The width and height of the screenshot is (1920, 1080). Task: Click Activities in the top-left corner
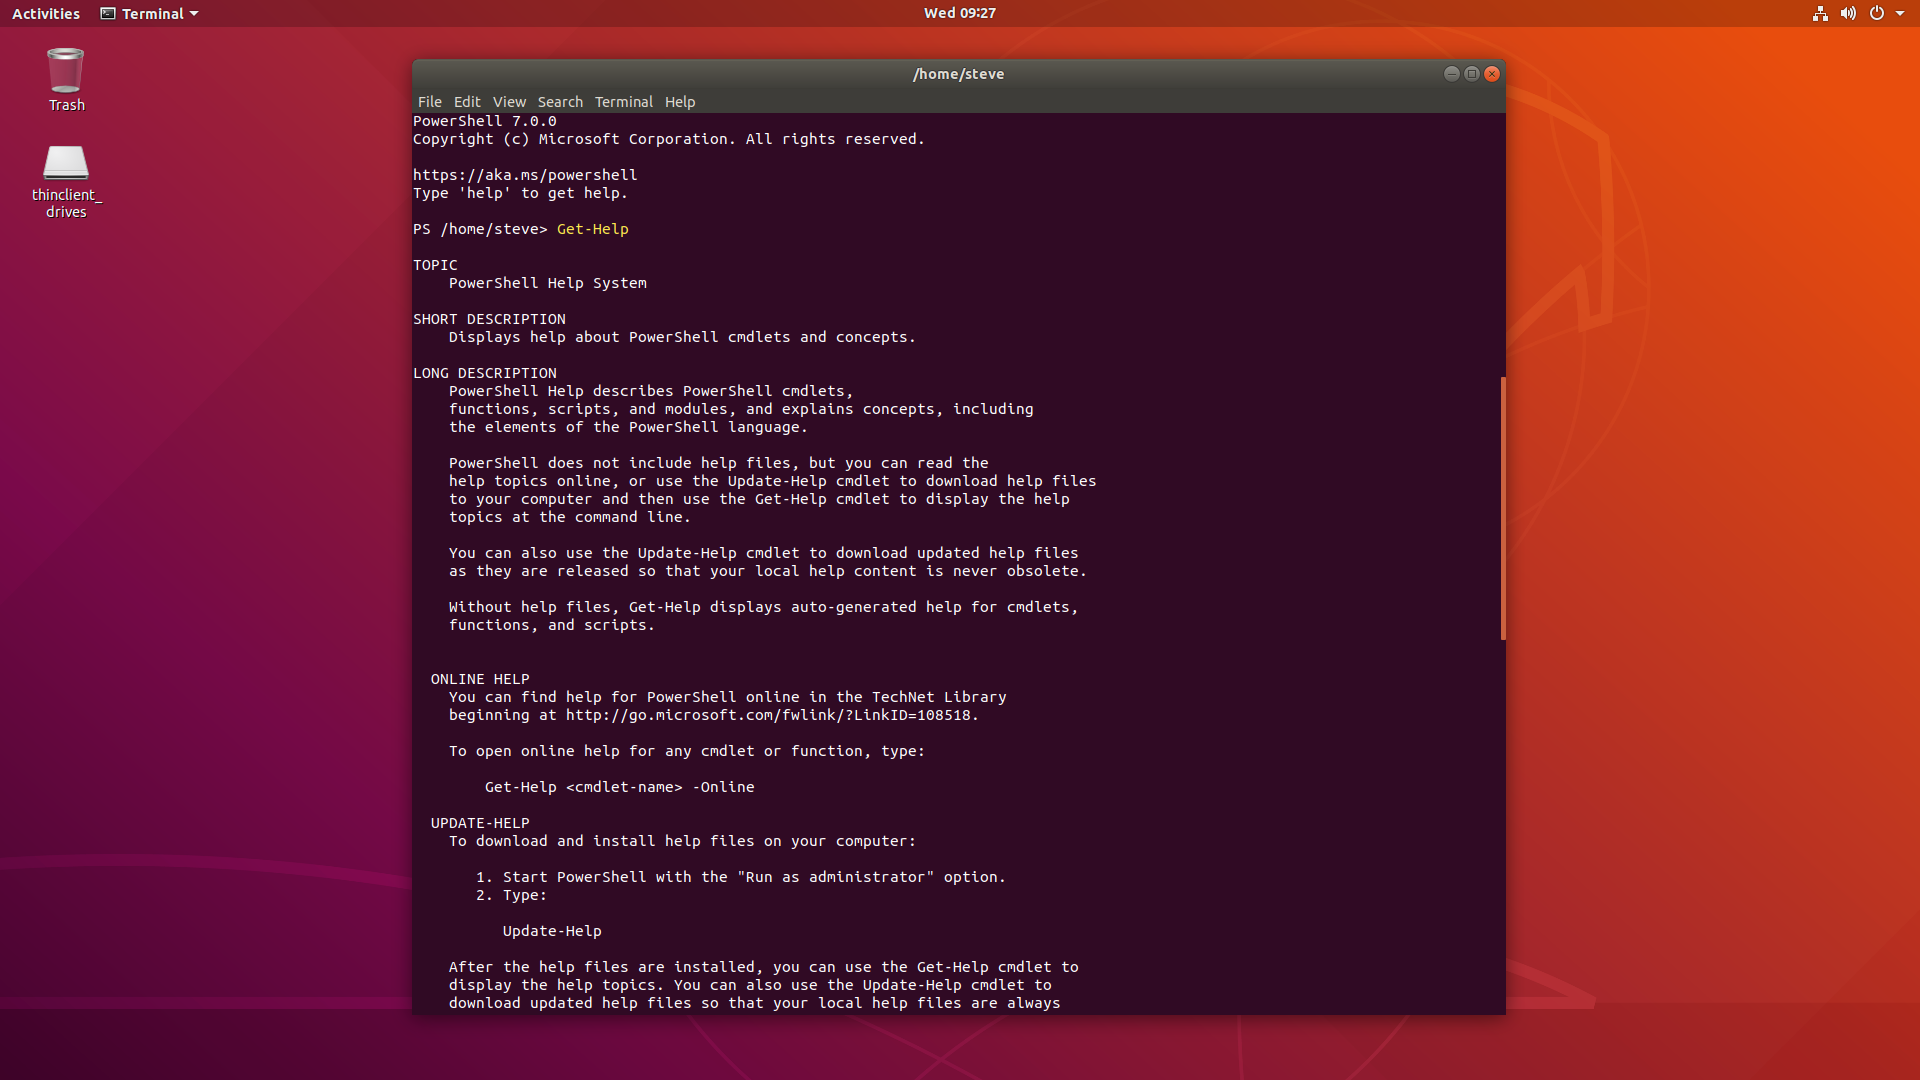(x=45, y=13)
